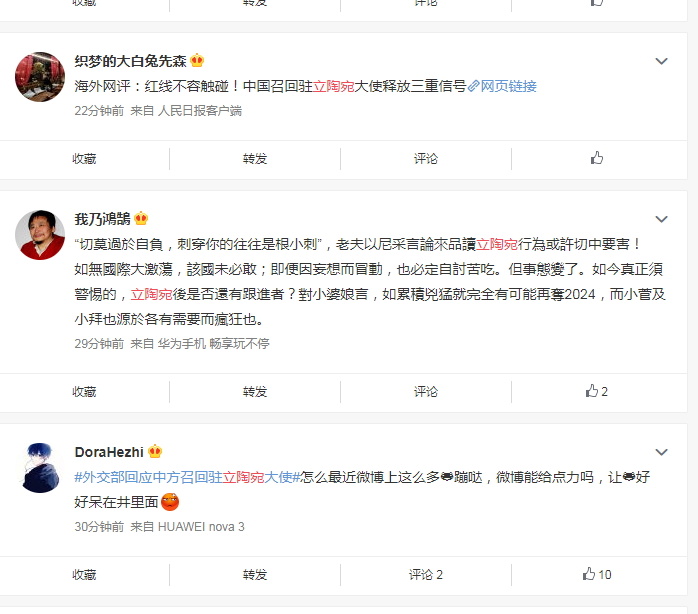
Task: Open DoraHezhi's anime avatar
Action: (40, 468)
